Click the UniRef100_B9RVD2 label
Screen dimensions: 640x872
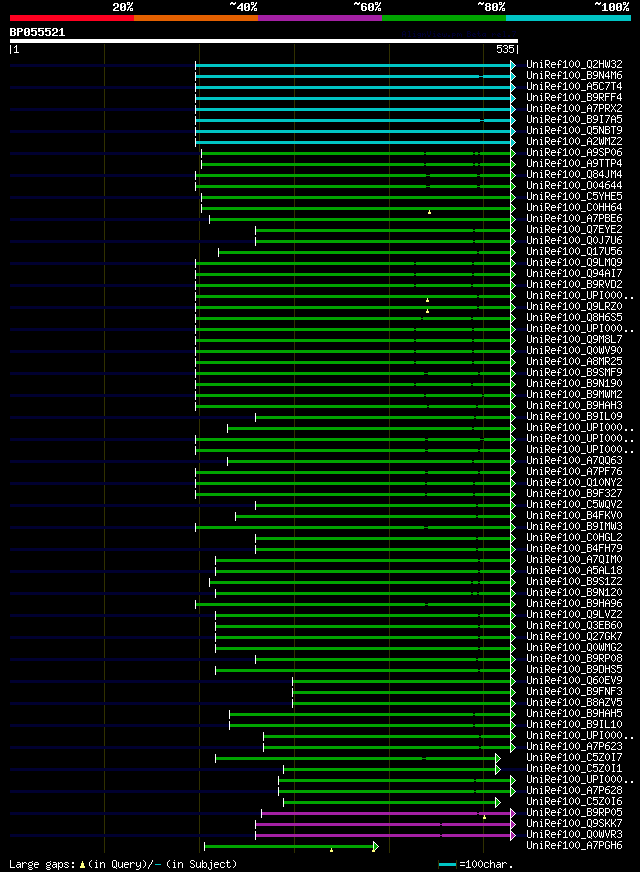click(x=574, y=285)
